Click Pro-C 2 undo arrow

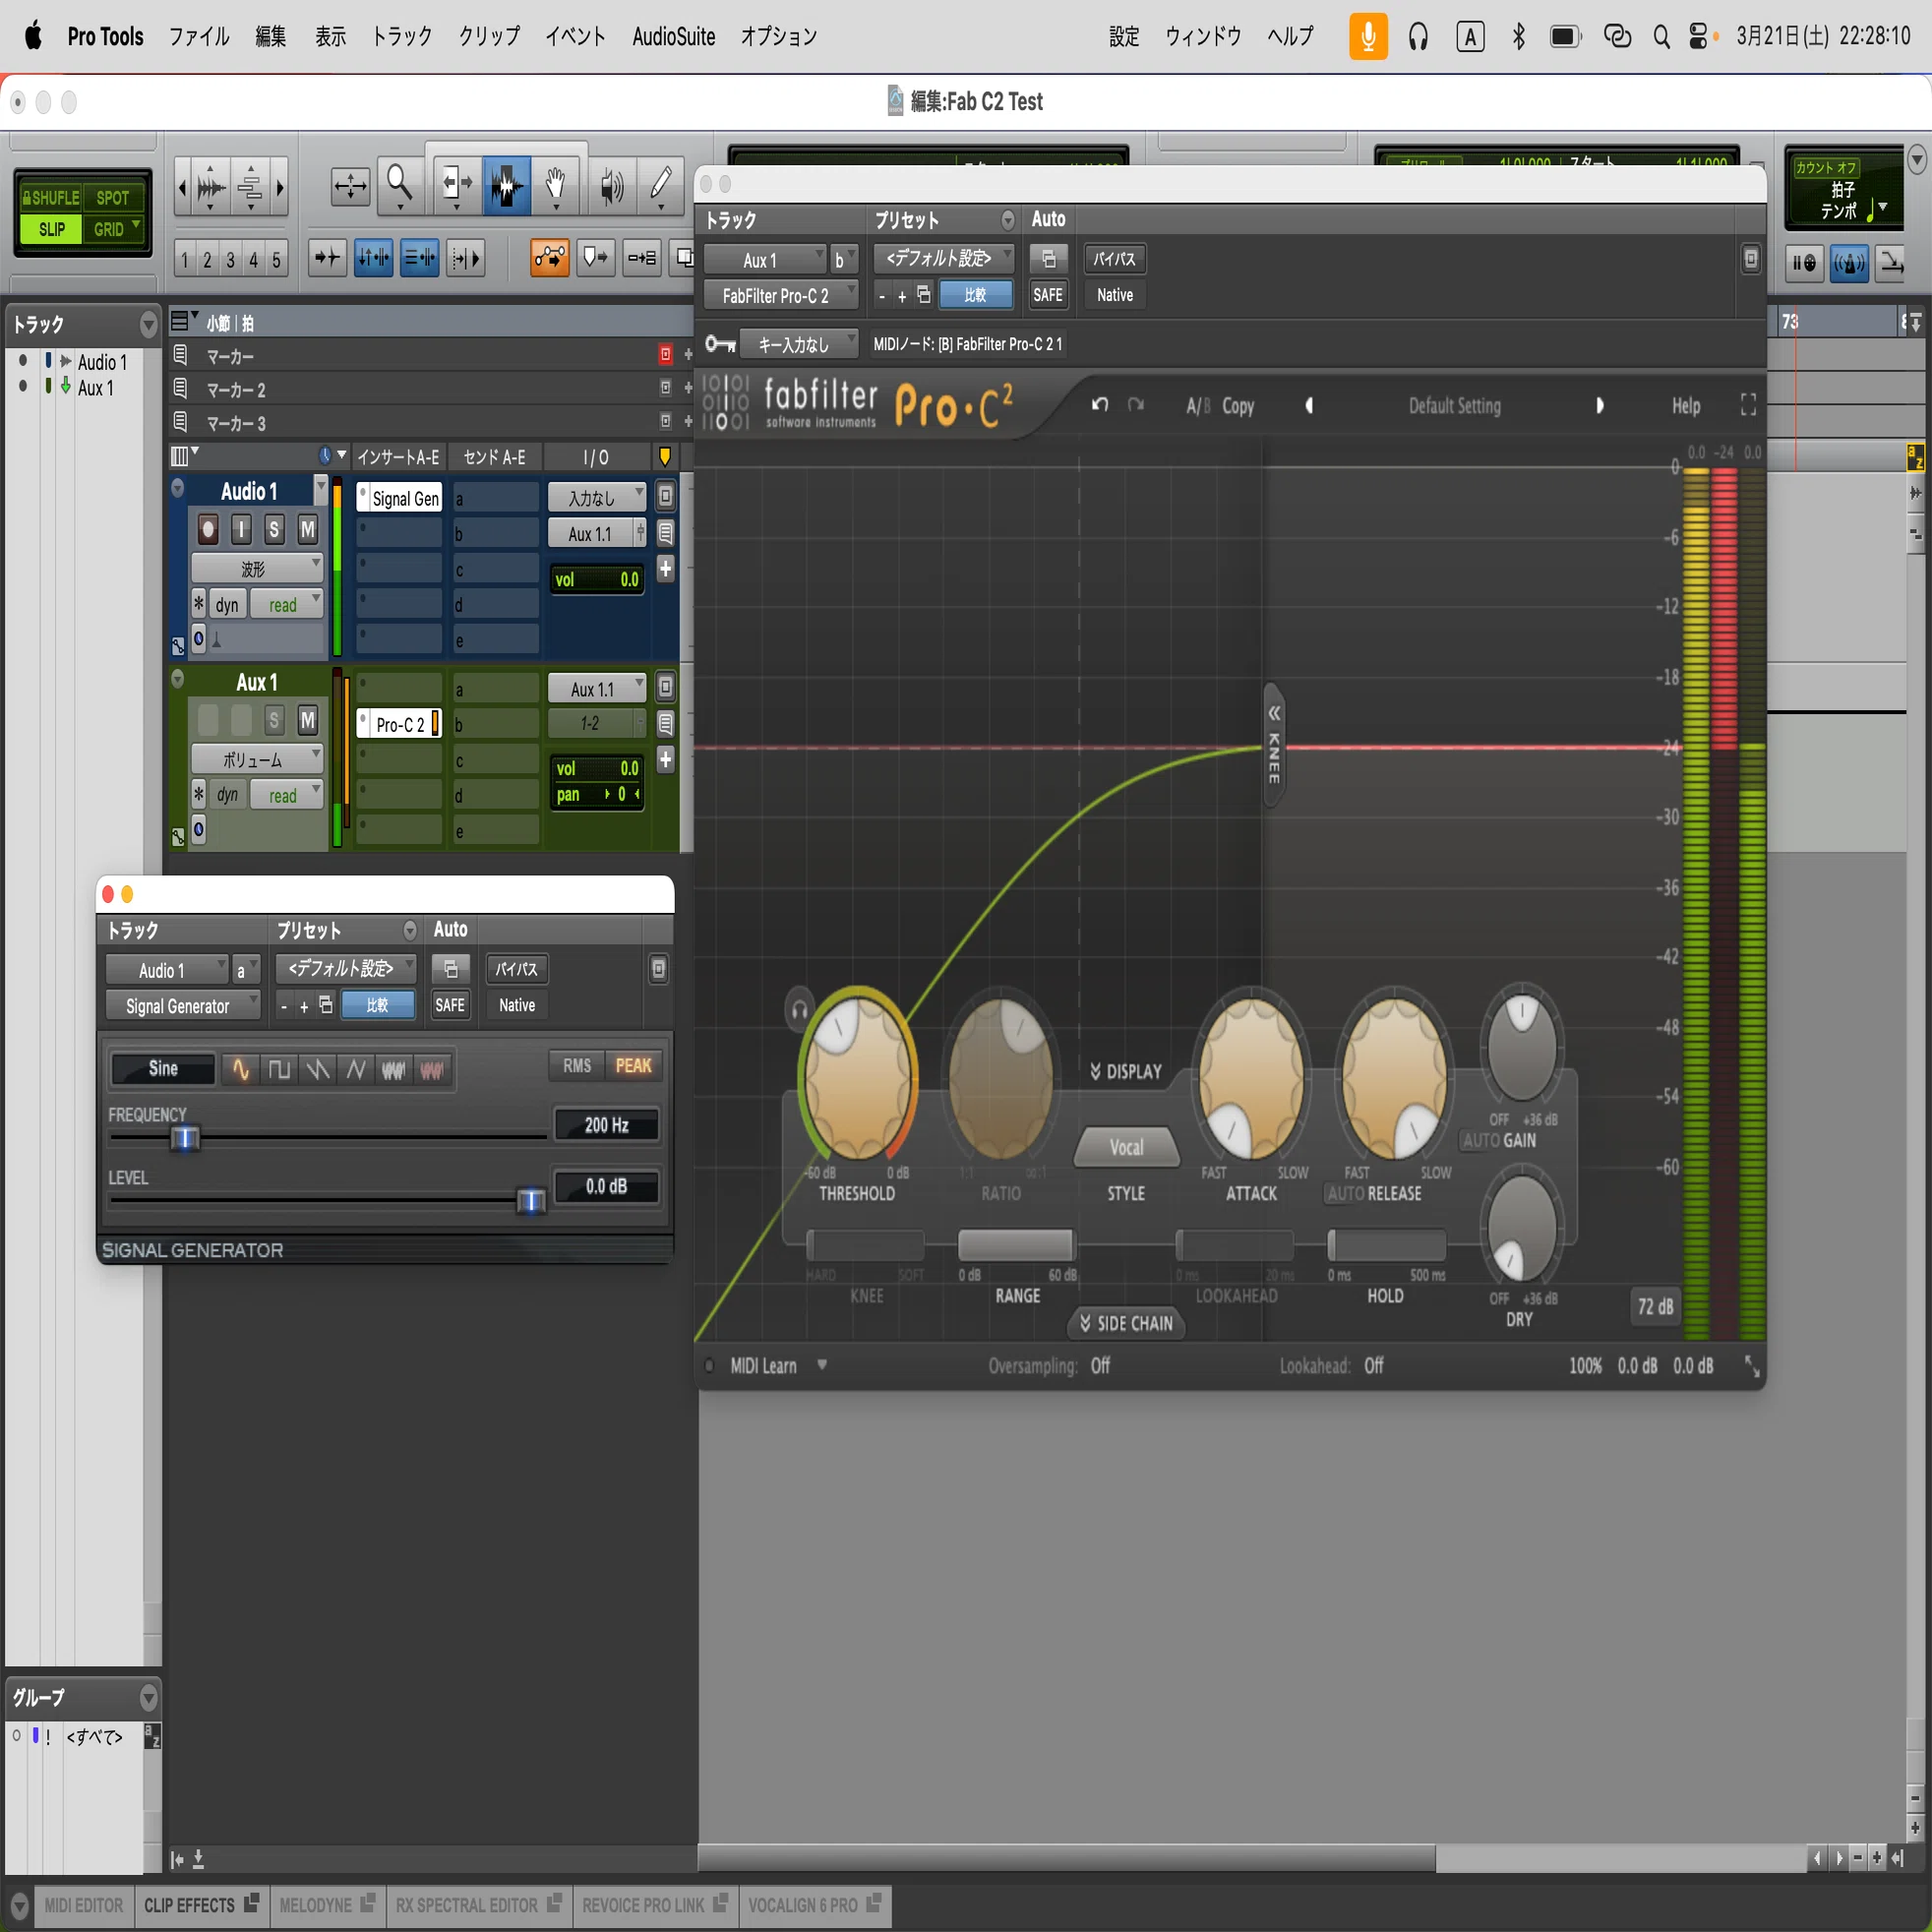tap(1100, 405)
